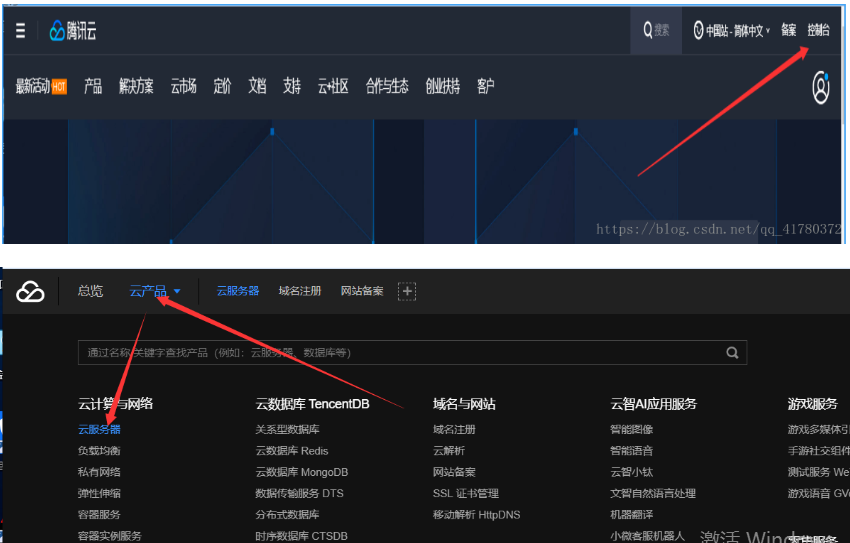This screenshot has width=850, height=543.
Task: Click the 网站备案 shortcut in console bar
Action: tap(362, 291)
